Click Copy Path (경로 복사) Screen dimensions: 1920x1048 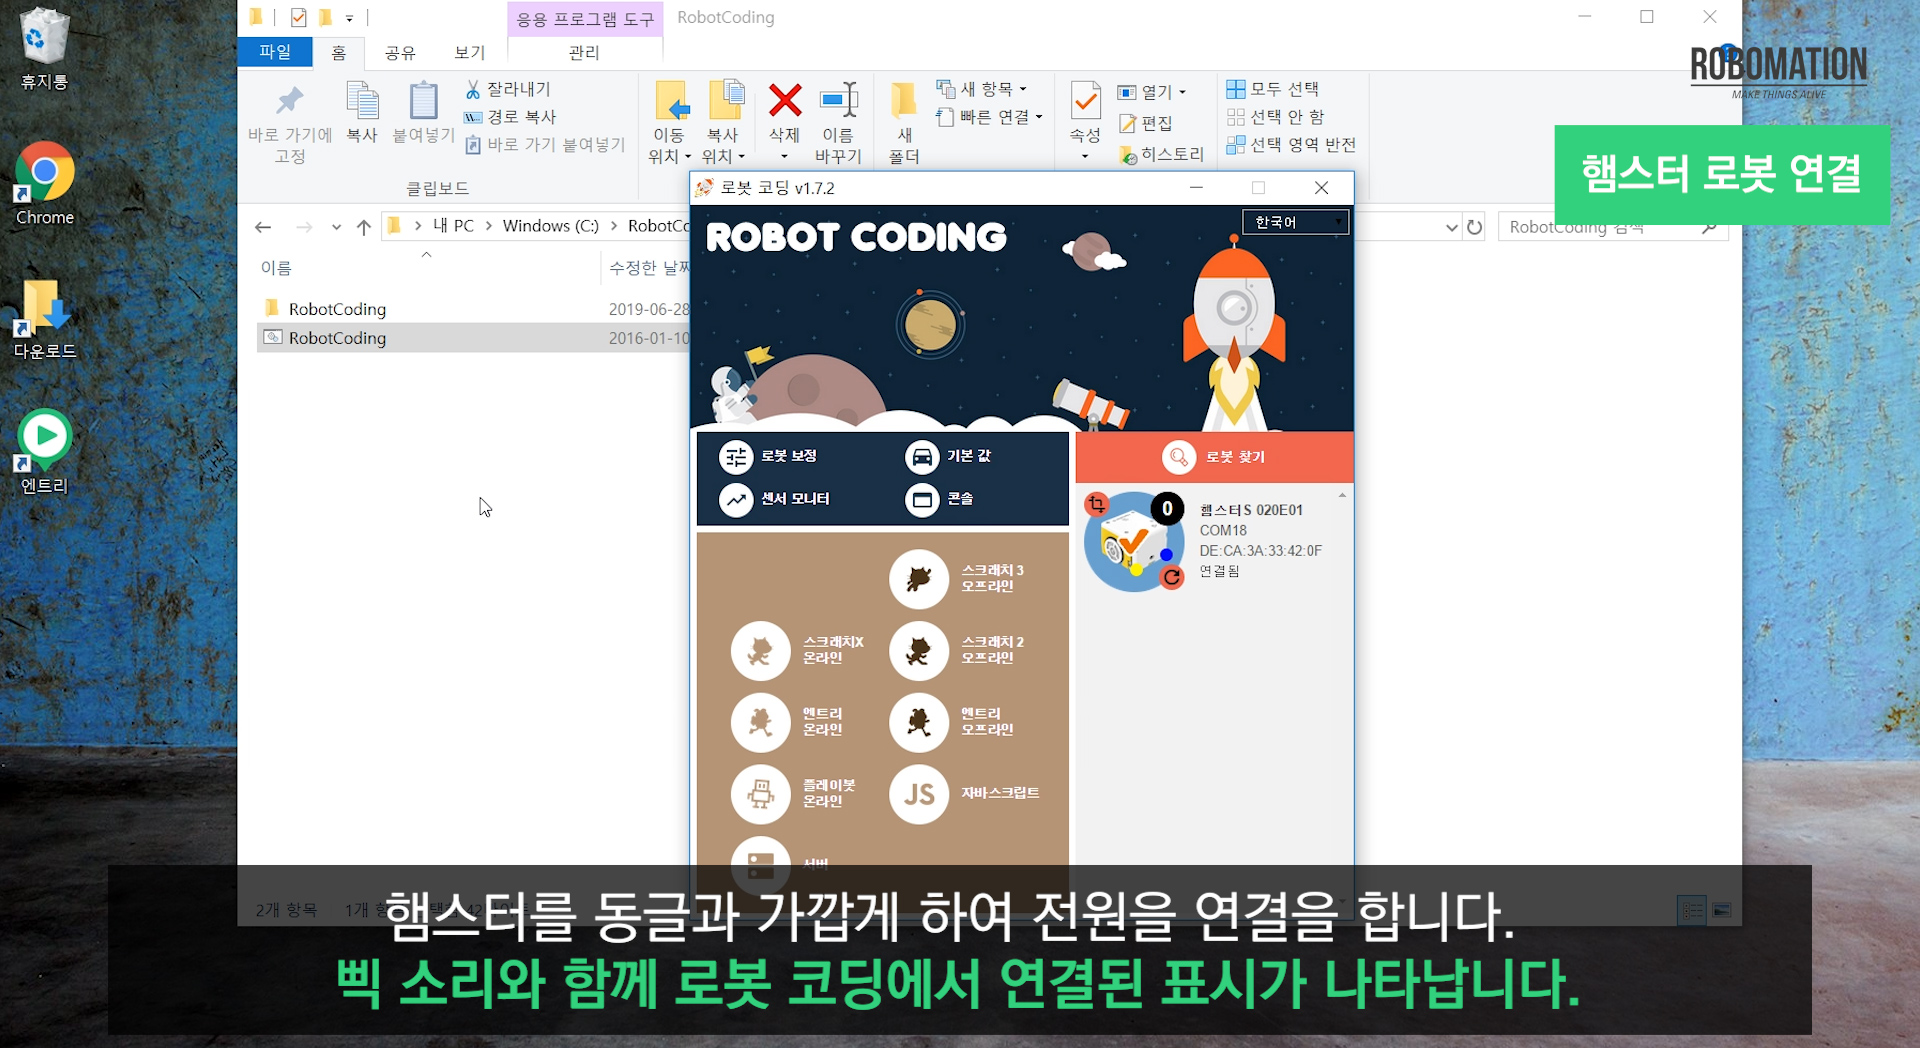click(510, 117)
